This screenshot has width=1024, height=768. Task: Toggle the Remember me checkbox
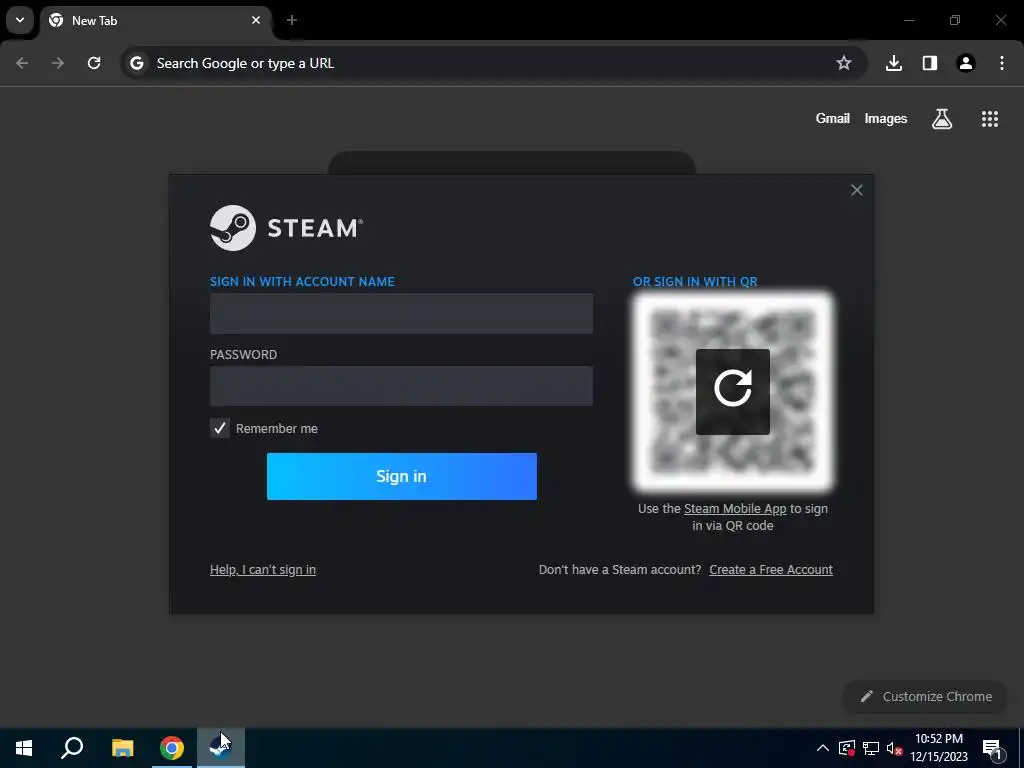(x=219, y=428)
